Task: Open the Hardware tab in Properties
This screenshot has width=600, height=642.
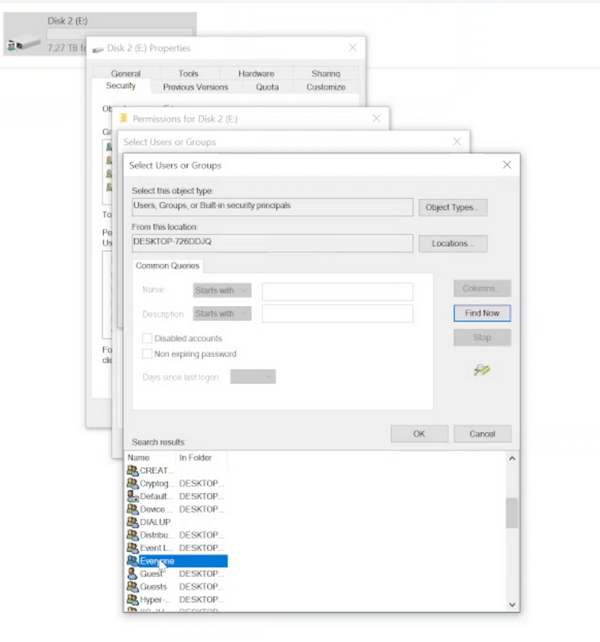Action: (x=256, y=74)
